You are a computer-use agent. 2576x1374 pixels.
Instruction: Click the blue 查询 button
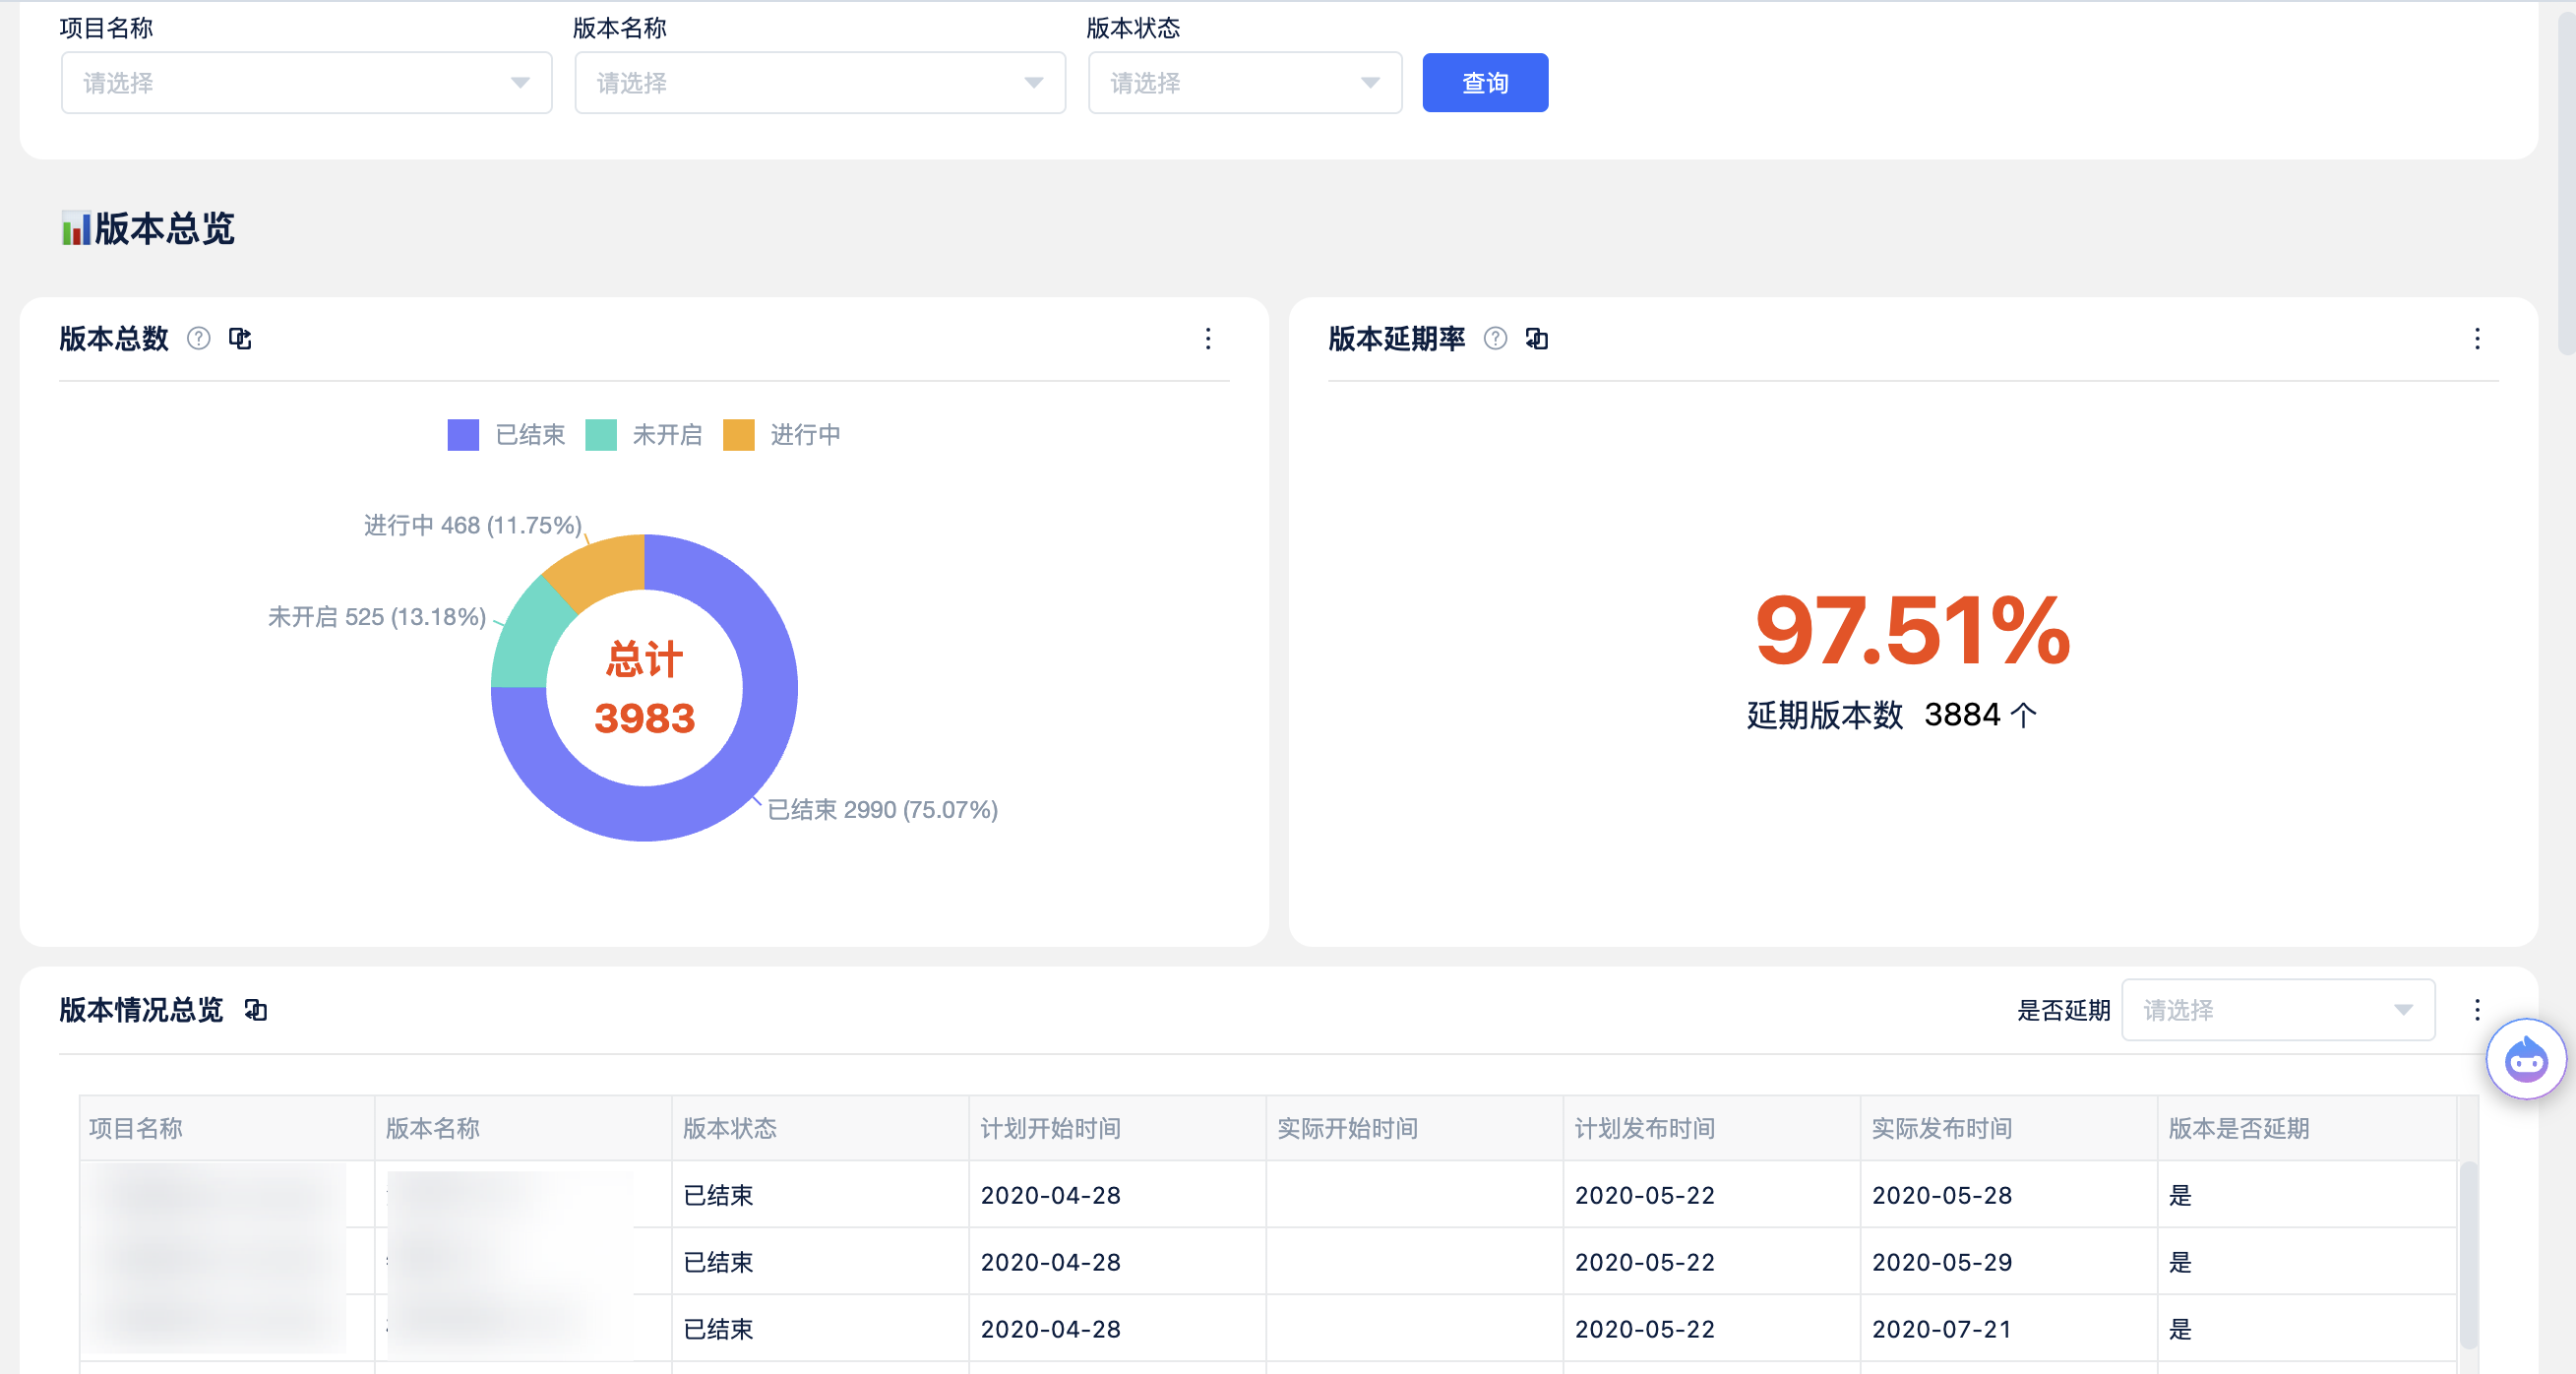[1485, 83]
